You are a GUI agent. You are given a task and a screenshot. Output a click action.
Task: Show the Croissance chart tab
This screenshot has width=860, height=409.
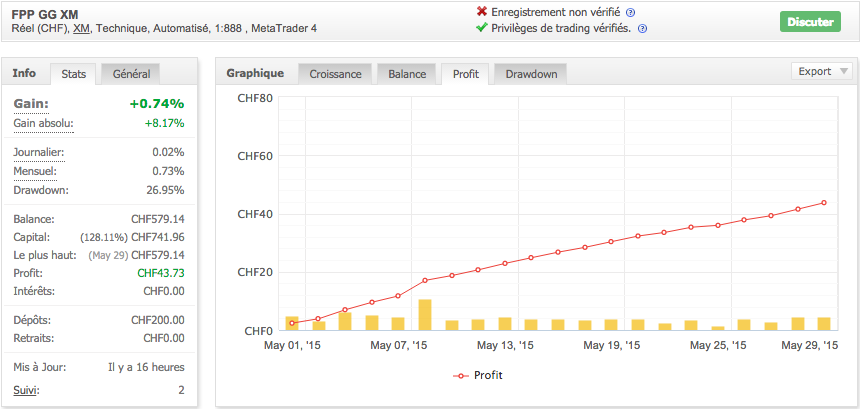pyautogui.click(x=335, y=74)
